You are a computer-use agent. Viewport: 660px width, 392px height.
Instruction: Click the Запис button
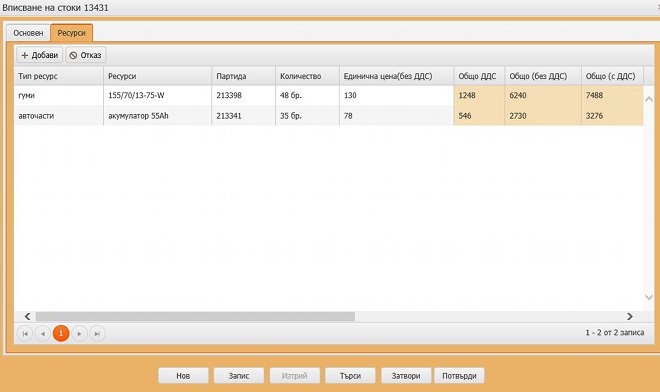pos(239,376)
